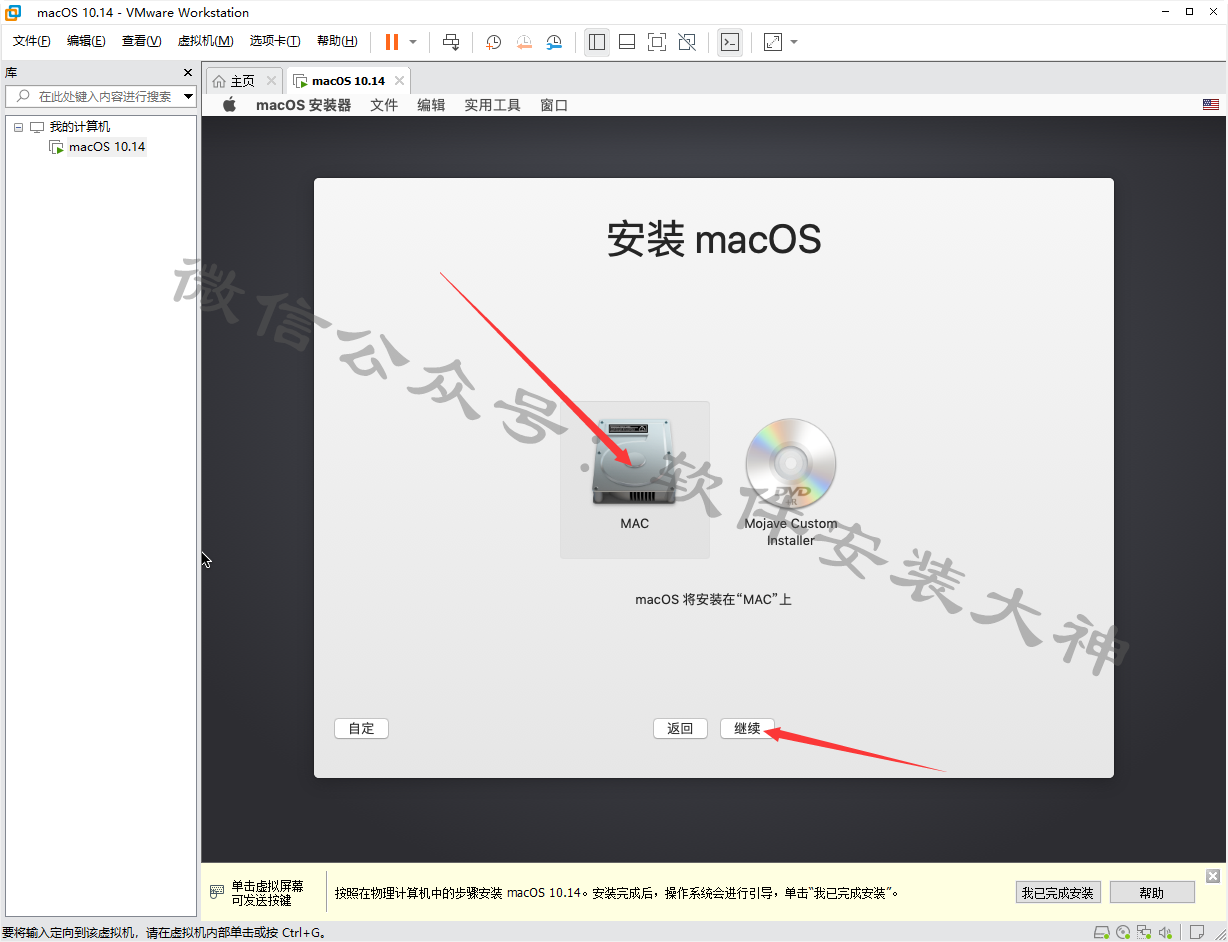Revert virtual machine to previous snapshot
Viewport: 1228px width, 942px height.
pyautogui.click(x=524, y=42)
